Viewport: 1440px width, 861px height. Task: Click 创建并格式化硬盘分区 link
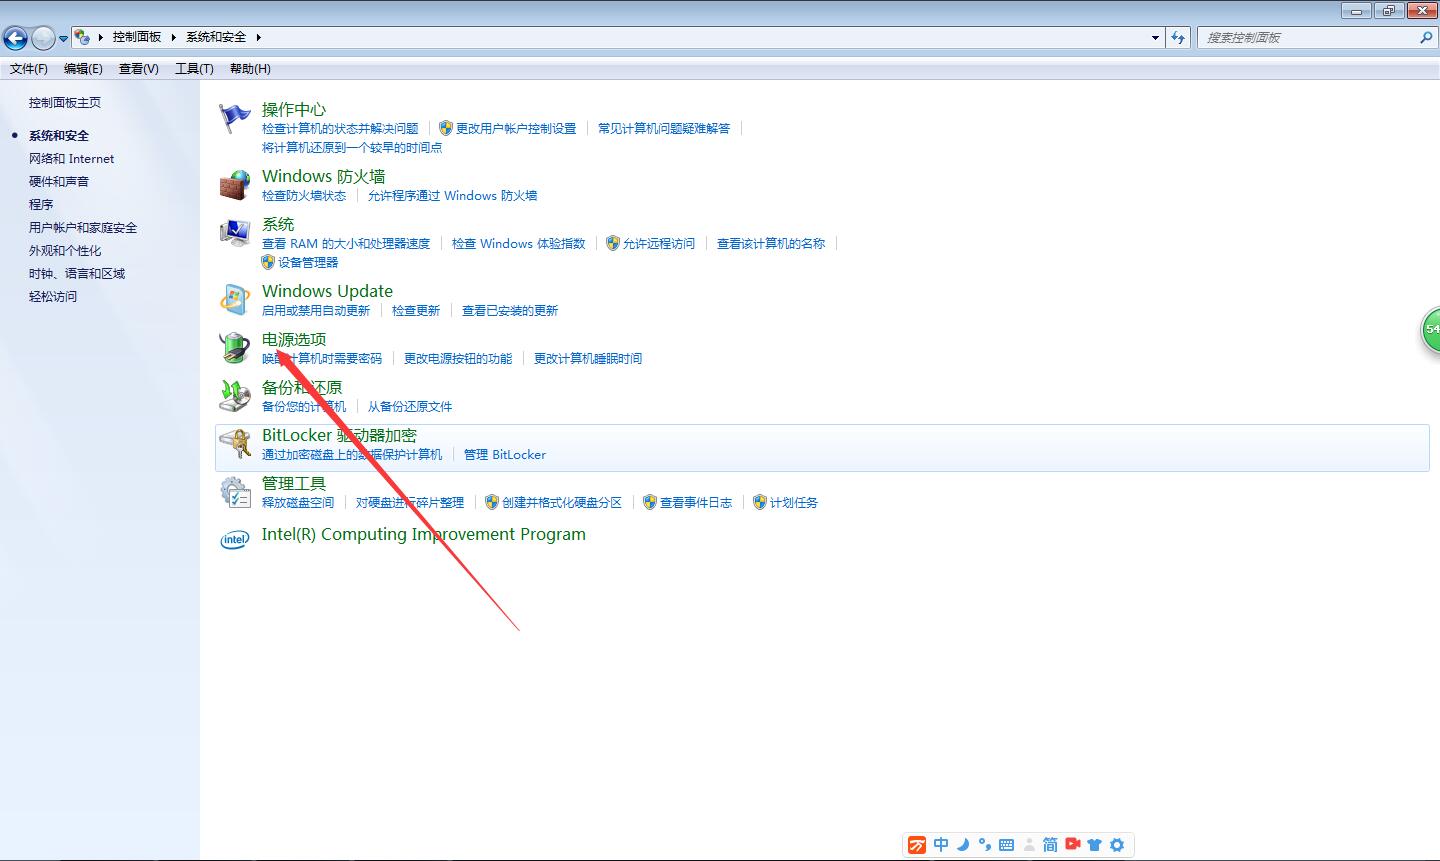pyautogui.click(x=562, y=503)
